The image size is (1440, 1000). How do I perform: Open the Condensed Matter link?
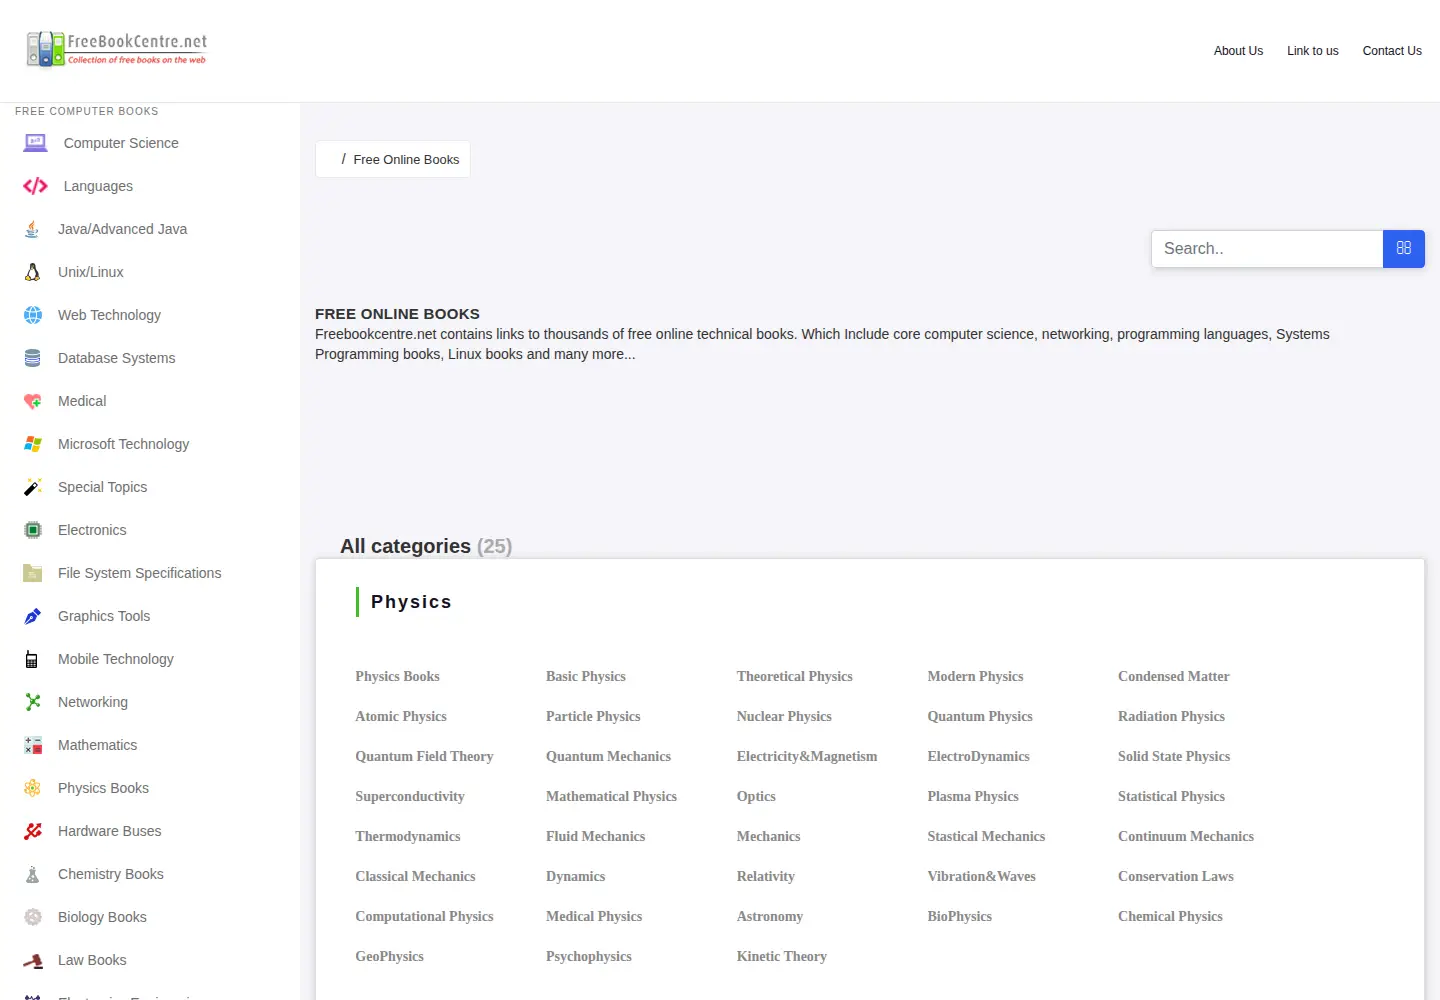click(1174, 676)
